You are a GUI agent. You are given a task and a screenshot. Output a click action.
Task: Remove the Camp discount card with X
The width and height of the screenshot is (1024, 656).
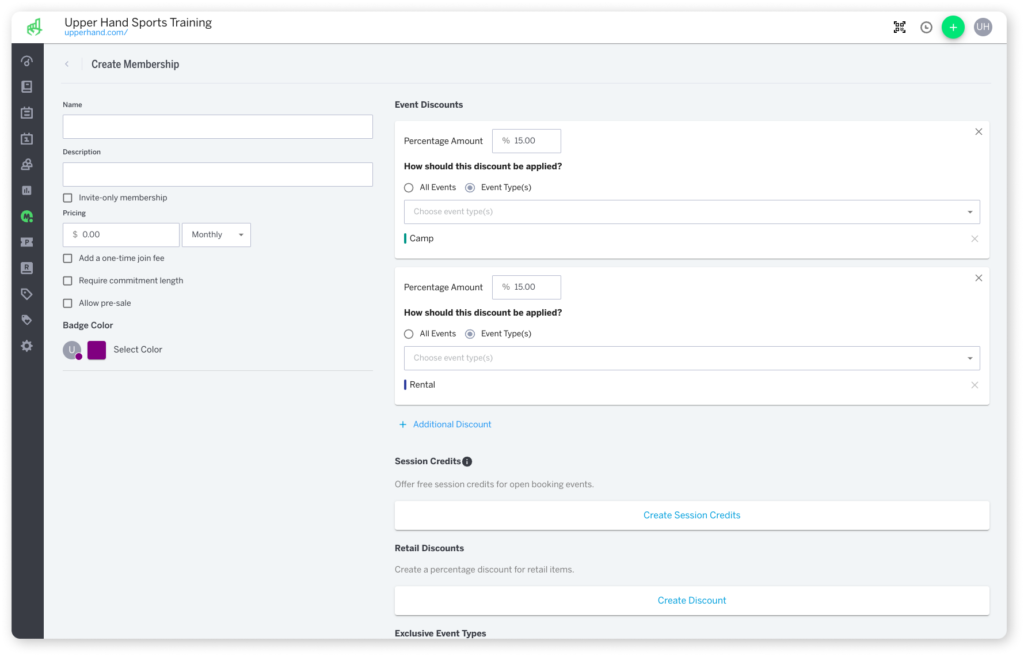(x=978, y=132)
